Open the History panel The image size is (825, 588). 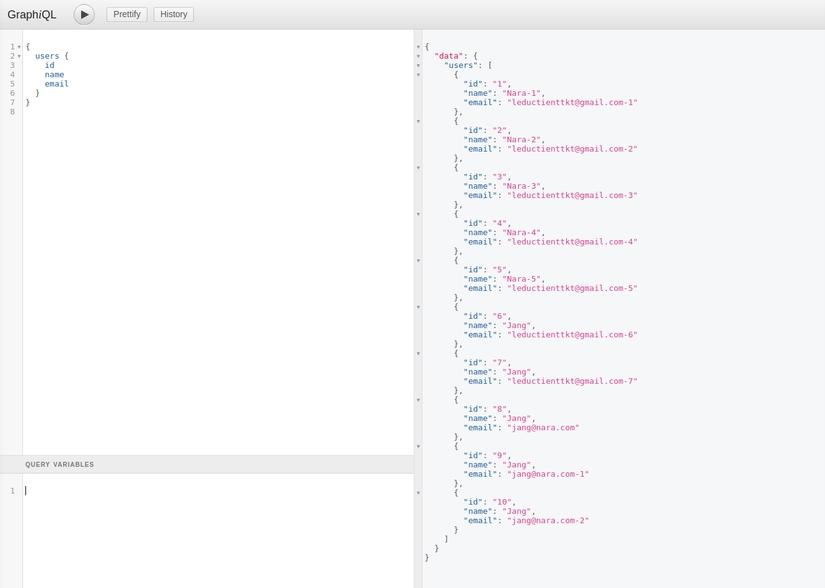click(174, 14)
